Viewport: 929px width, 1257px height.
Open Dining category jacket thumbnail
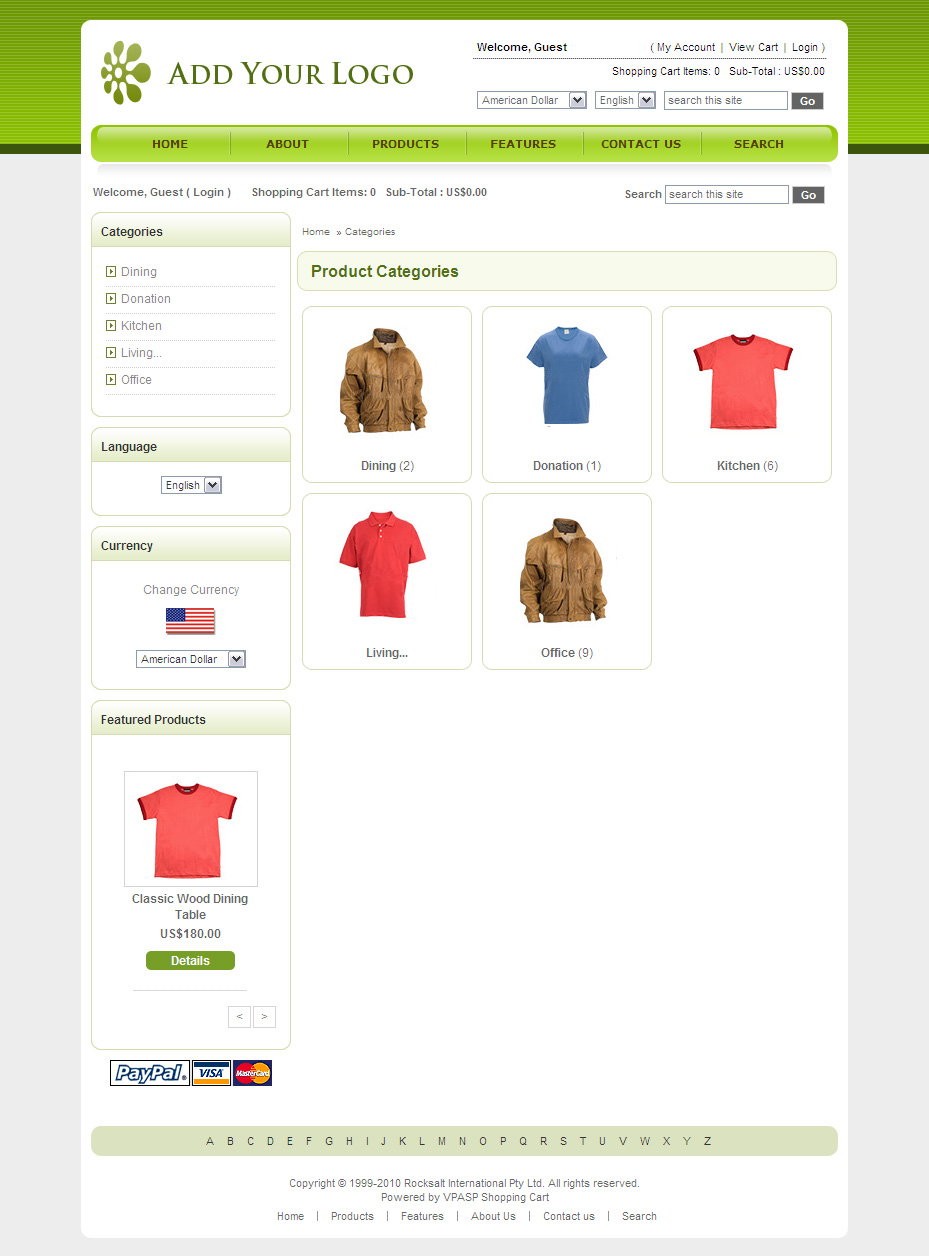383,380
